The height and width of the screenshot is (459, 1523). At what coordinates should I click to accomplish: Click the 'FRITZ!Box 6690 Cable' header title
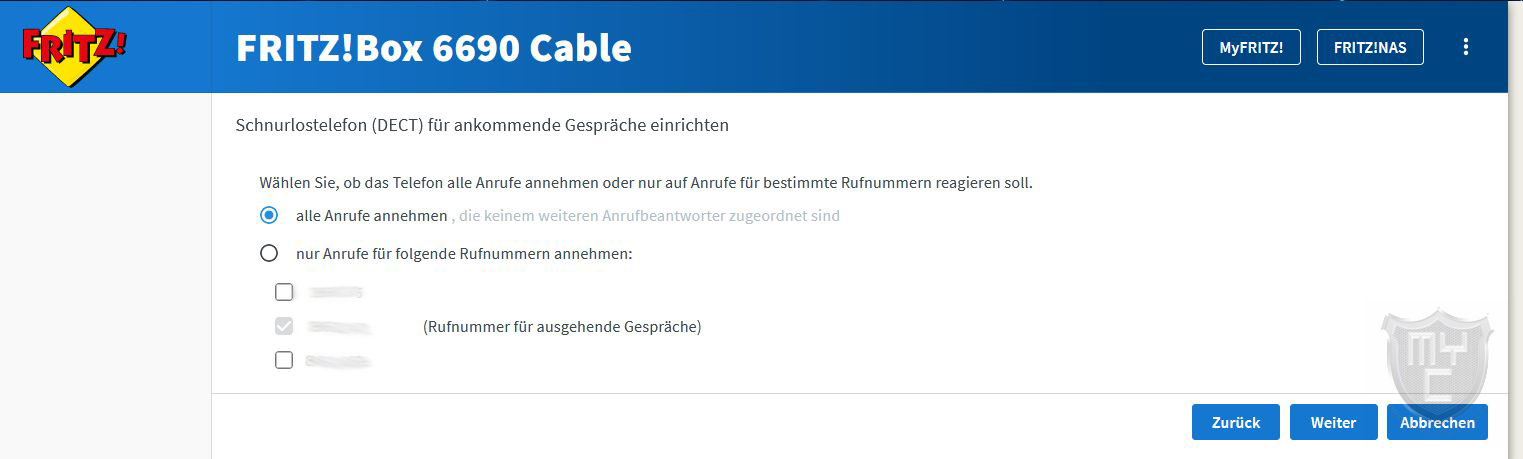click(434, 48)
